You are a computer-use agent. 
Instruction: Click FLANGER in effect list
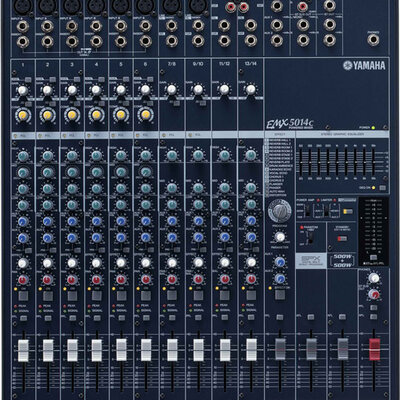pyautogui.click(x=276, y=184)
